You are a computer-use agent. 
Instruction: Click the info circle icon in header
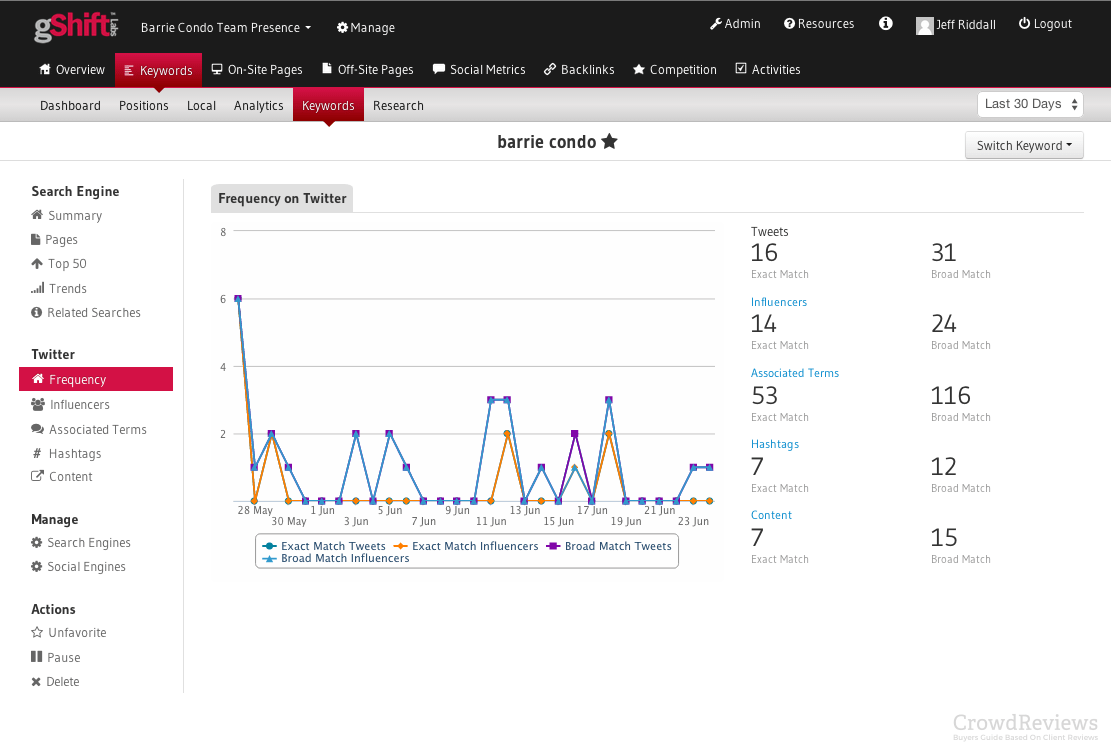coord(885,24)
